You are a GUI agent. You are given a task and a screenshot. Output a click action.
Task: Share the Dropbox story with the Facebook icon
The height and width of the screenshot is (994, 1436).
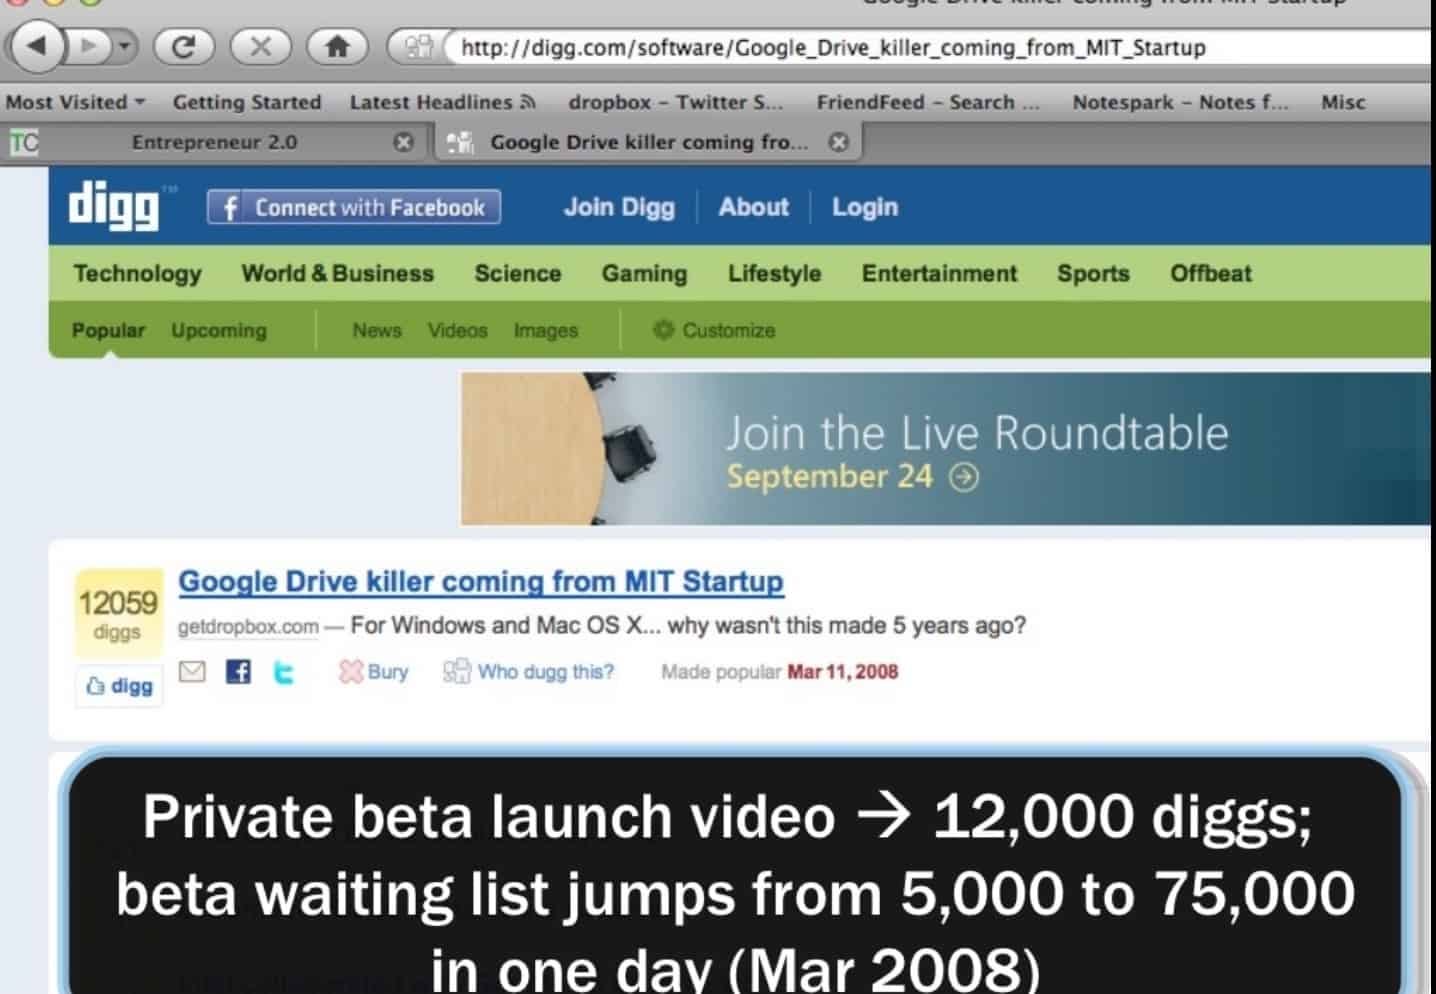[x=237, y=672]
